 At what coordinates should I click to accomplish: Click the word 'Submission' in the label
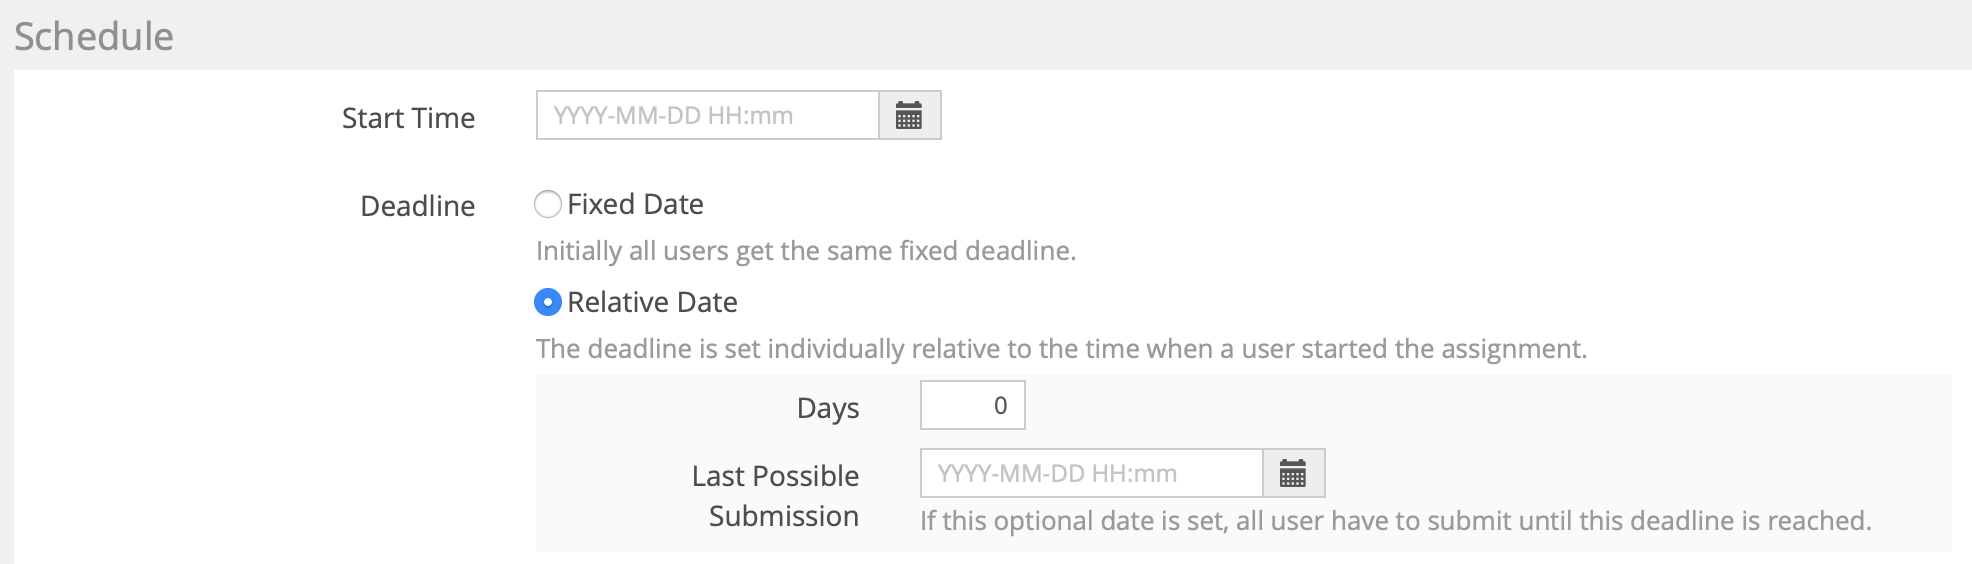point(783,516)
